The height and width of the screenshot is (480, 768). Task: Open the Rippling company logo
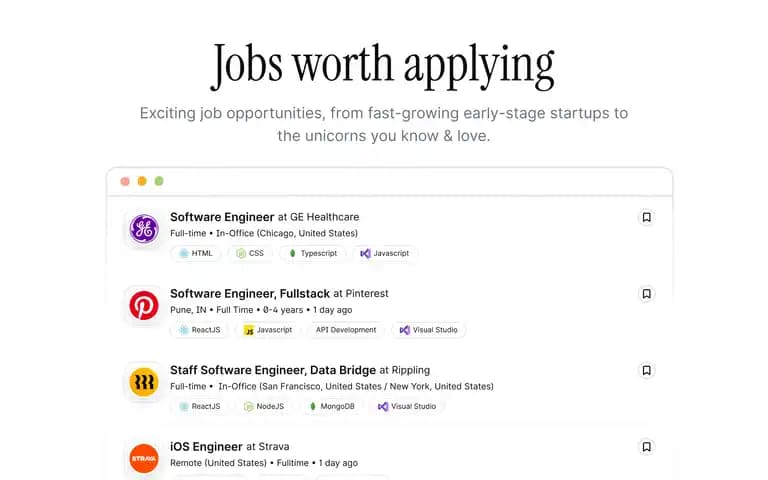(144, 382)
